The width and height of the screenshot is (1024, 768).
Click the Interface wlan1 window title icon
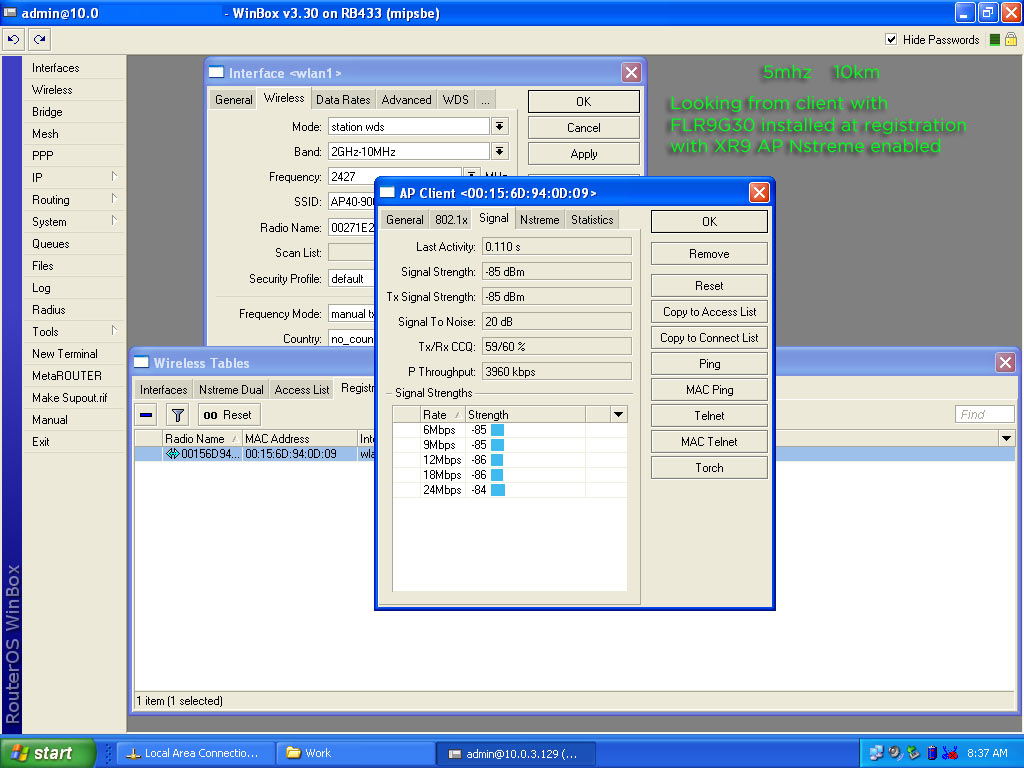[x=216, y=72]
